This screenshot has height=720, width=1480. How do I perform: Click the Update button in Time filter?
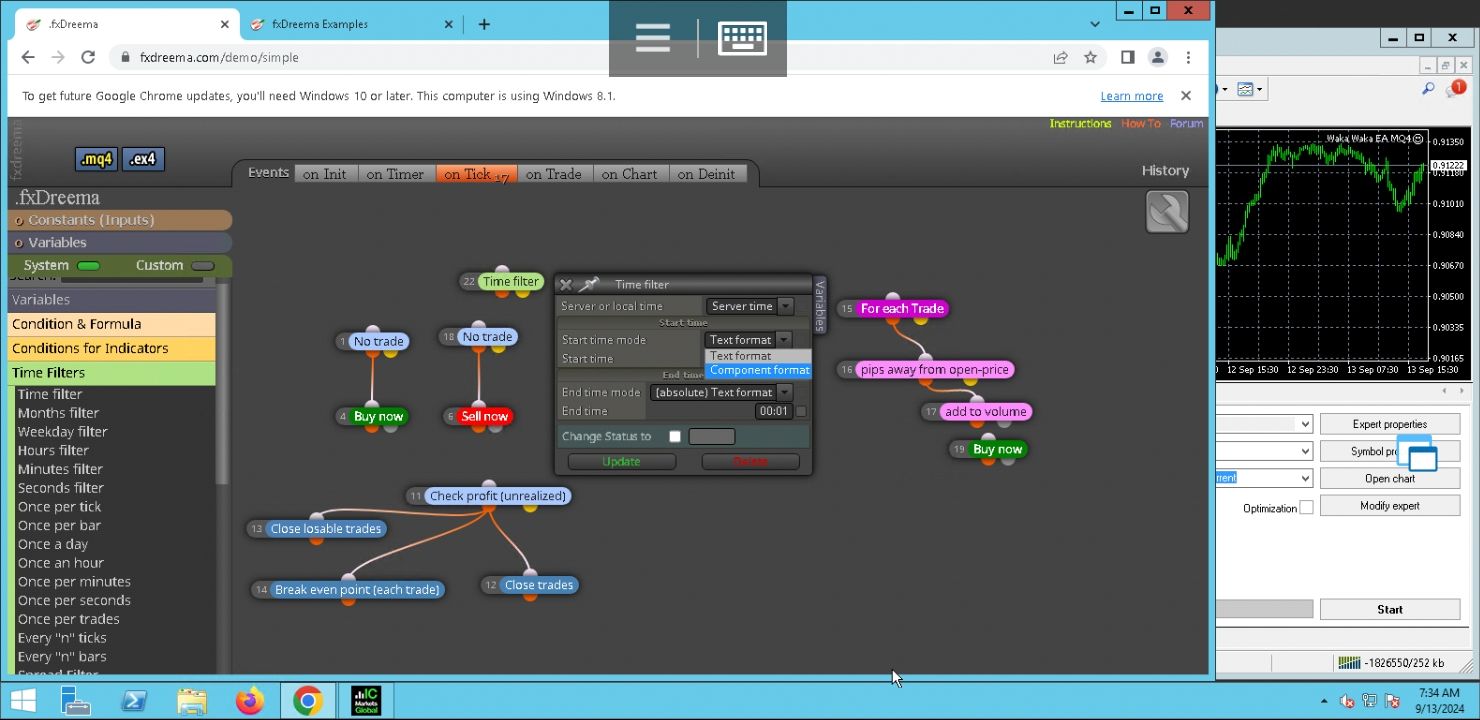point(621,461)
